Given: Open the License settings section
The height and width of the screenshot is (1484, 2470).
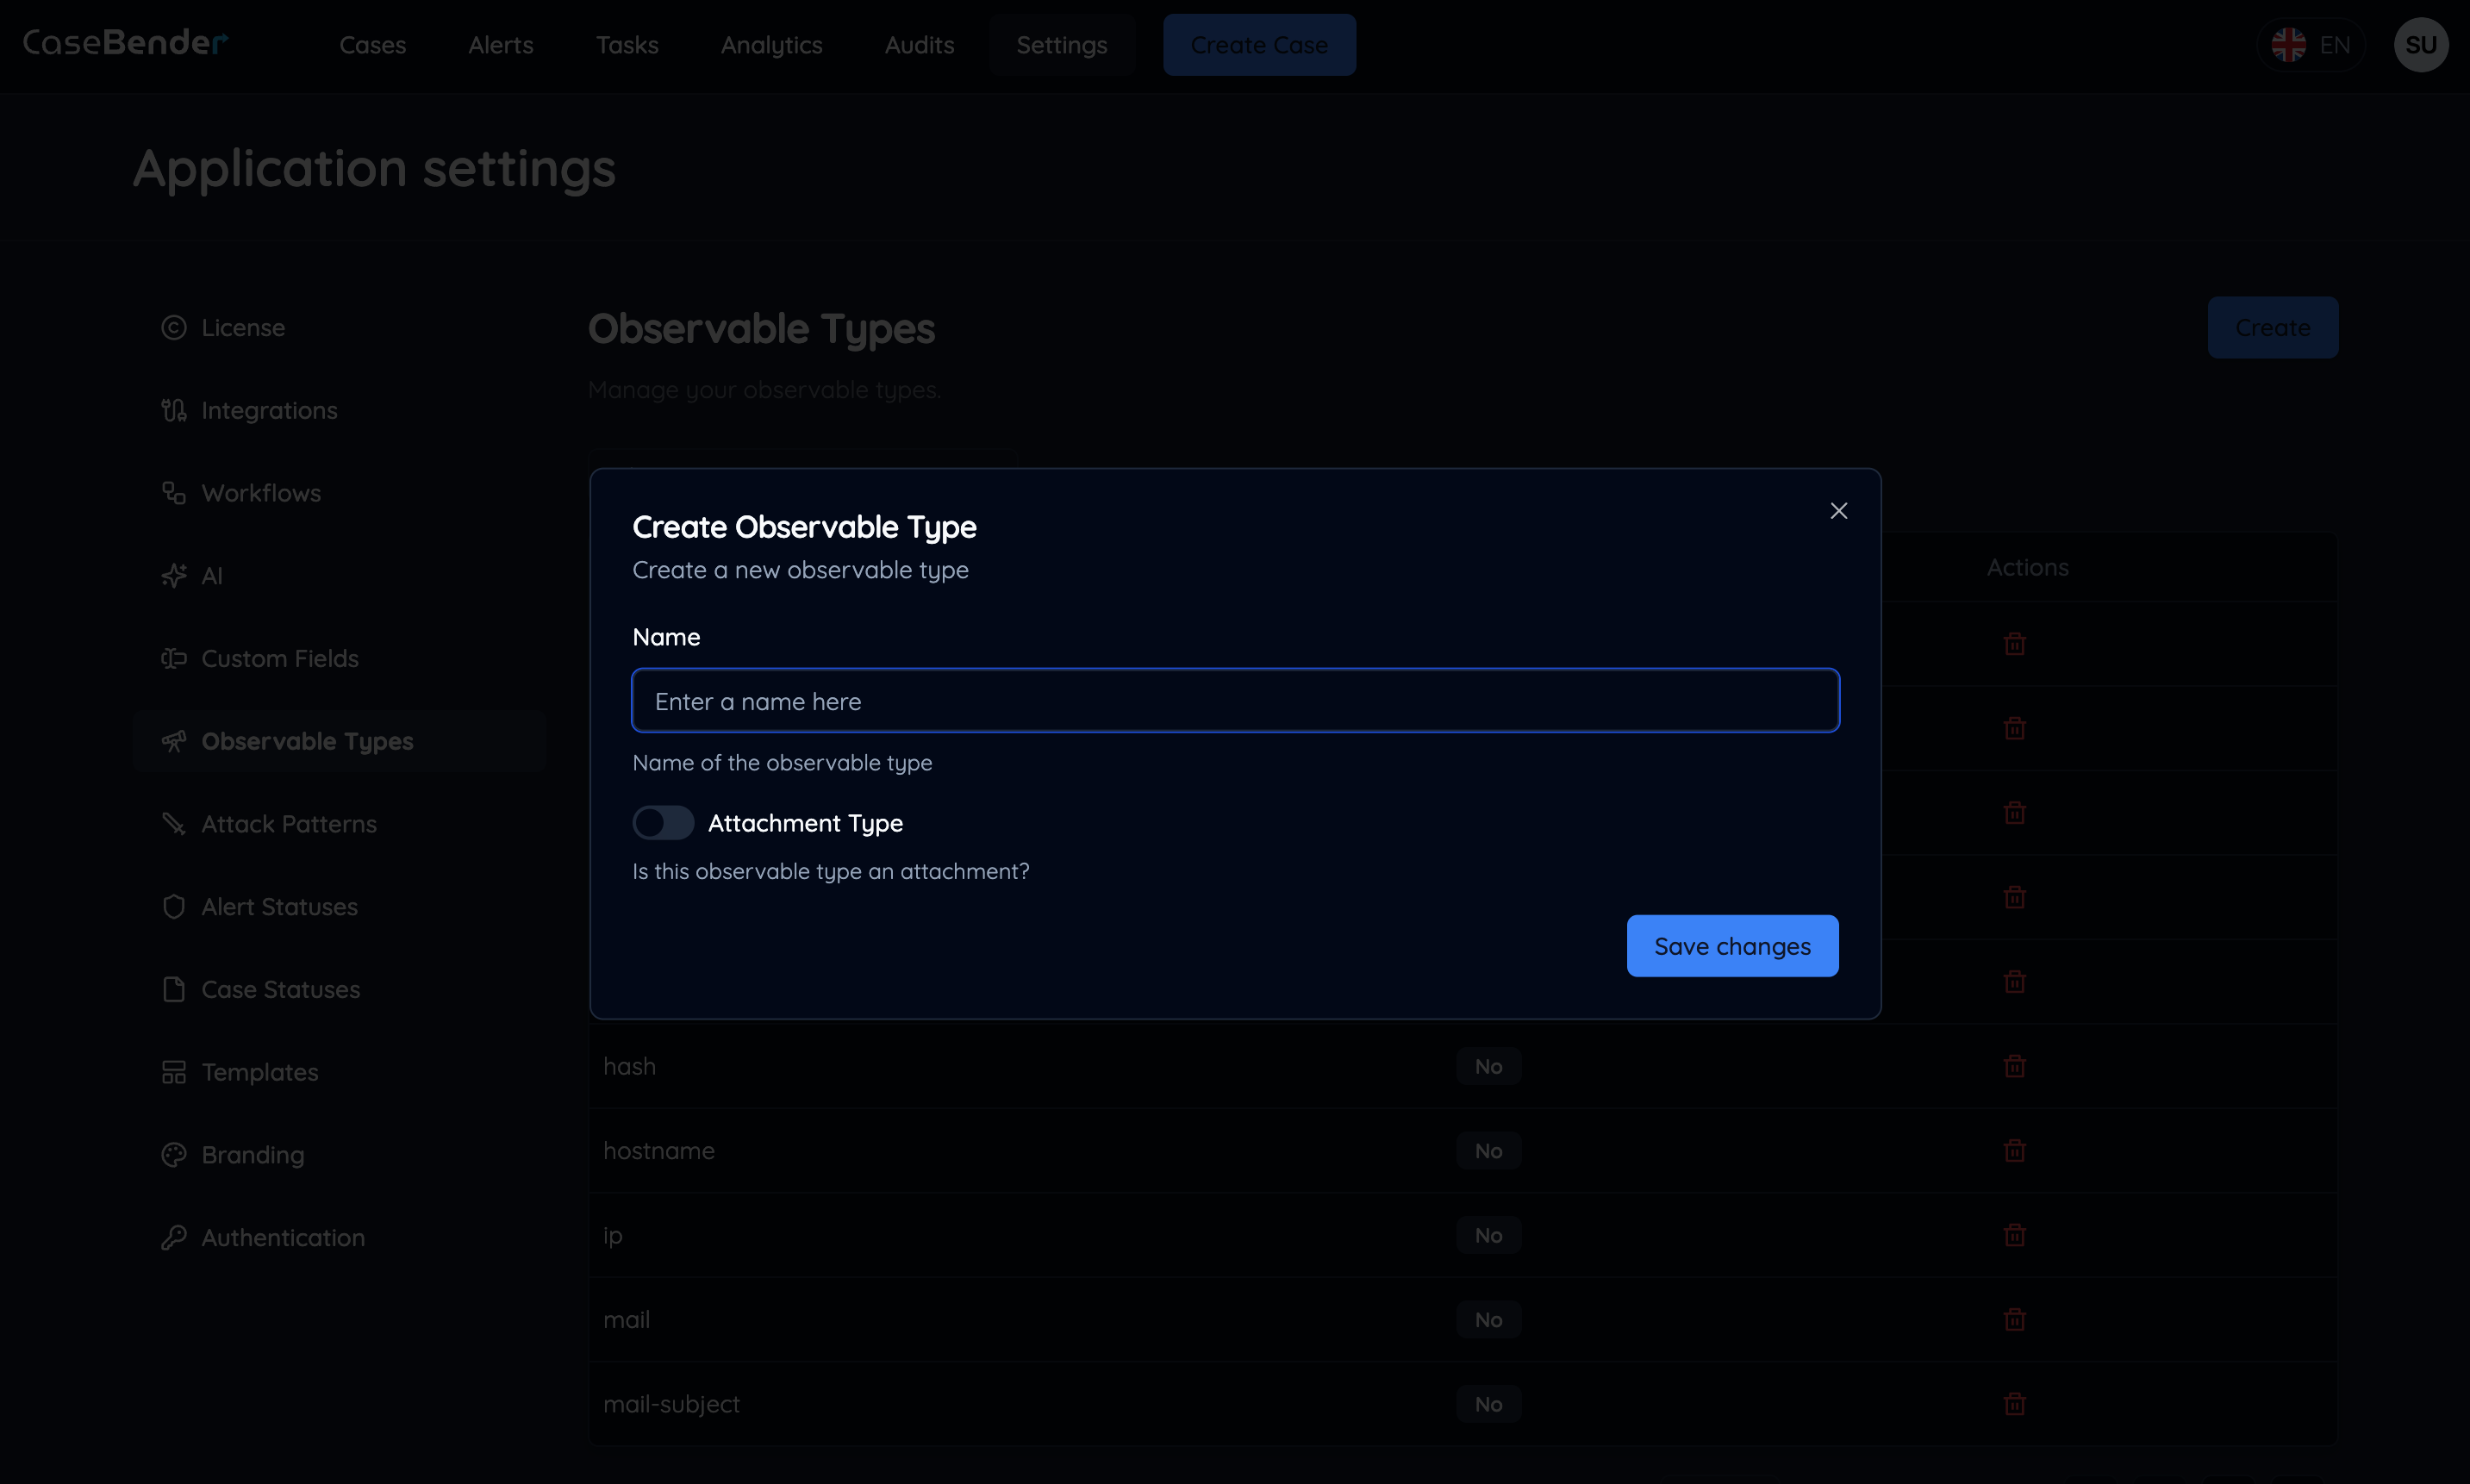Looking at the screenshot, I should click(x=242, y=327).
